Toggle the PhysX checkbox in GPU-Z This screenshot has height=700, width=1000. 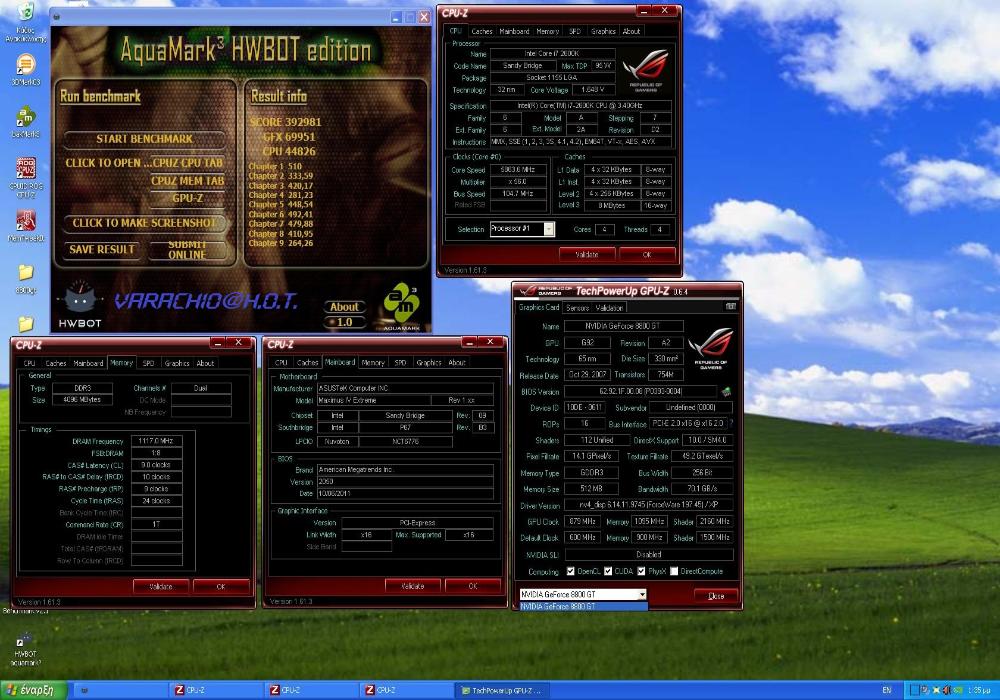(x=641, y=571)
